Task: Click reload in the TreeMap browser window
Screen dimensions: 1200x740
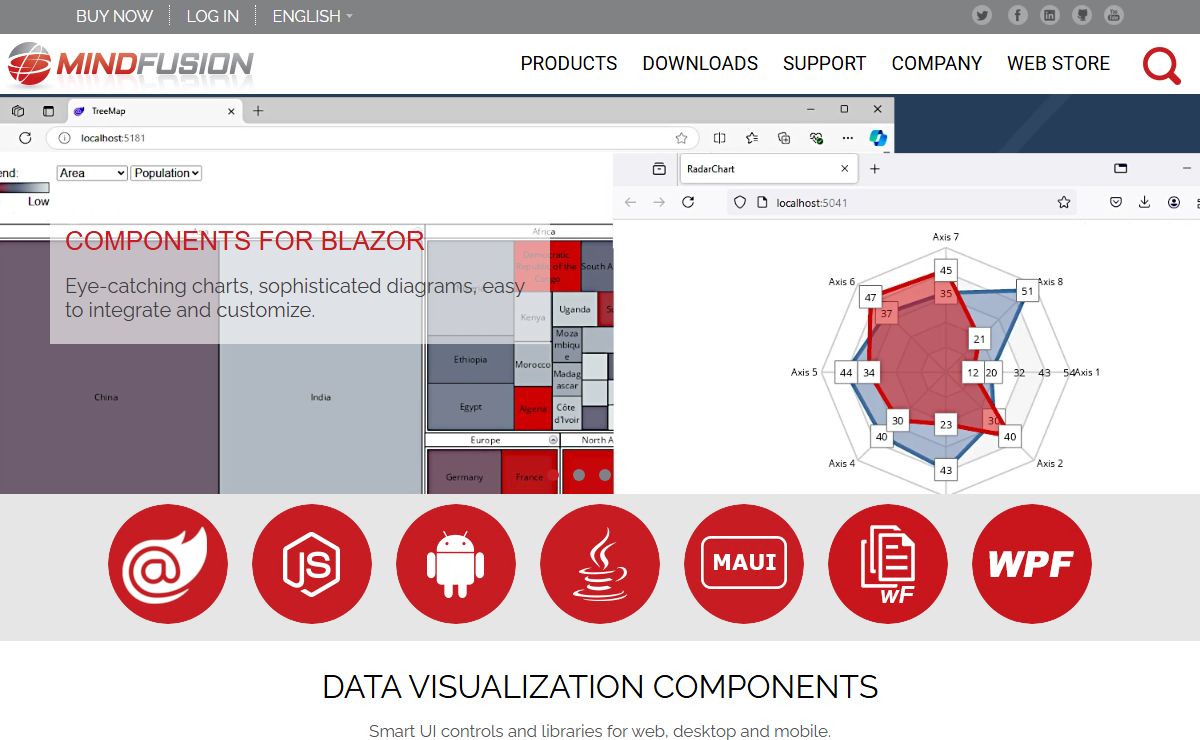Action: [25, 138]
